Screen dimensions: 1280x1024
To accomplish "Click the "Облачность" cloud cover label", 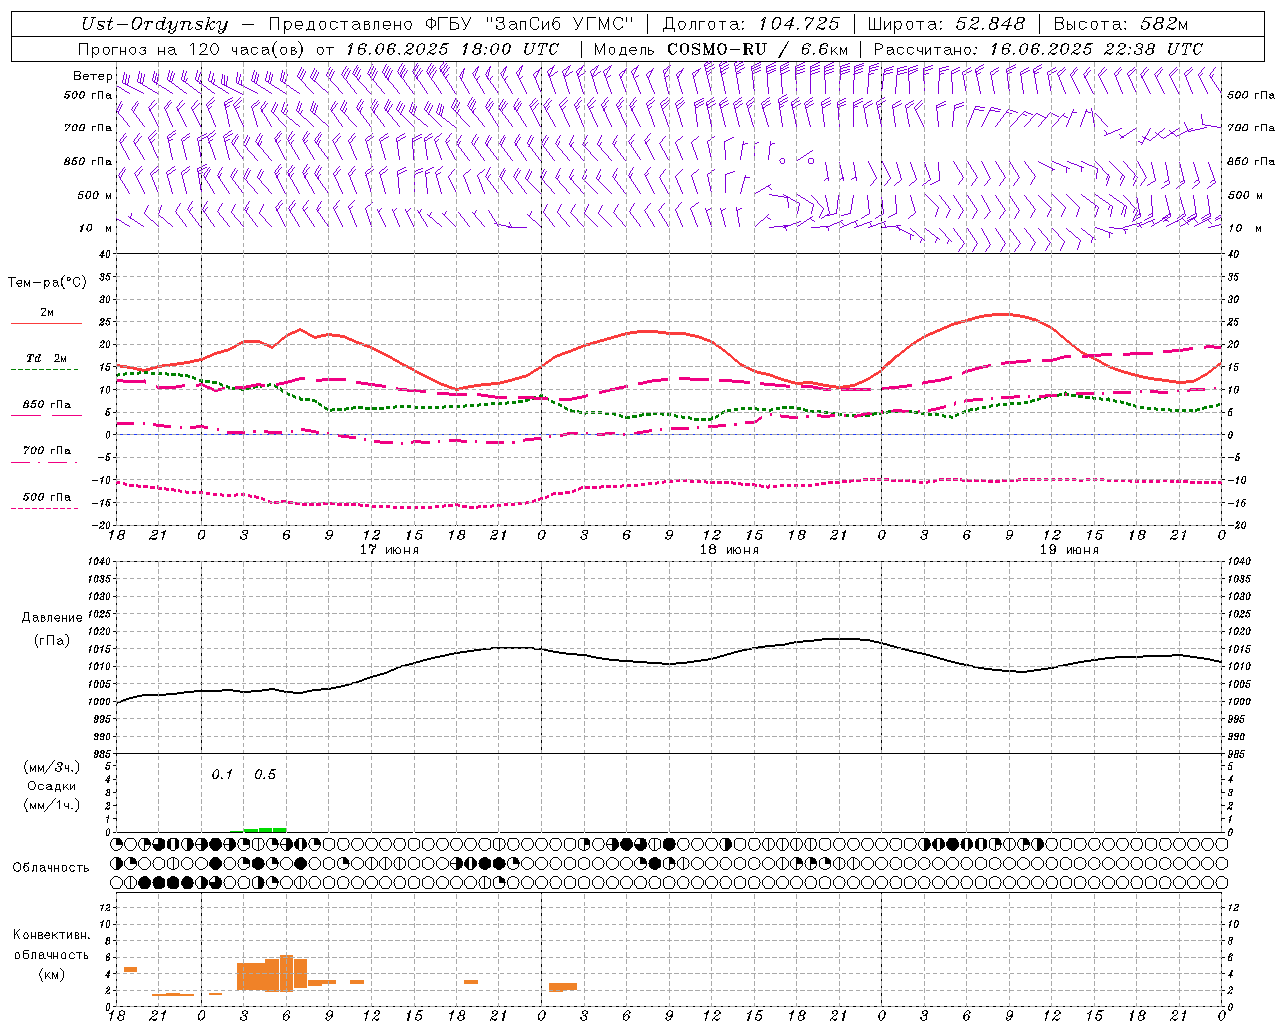I will 51,868.
